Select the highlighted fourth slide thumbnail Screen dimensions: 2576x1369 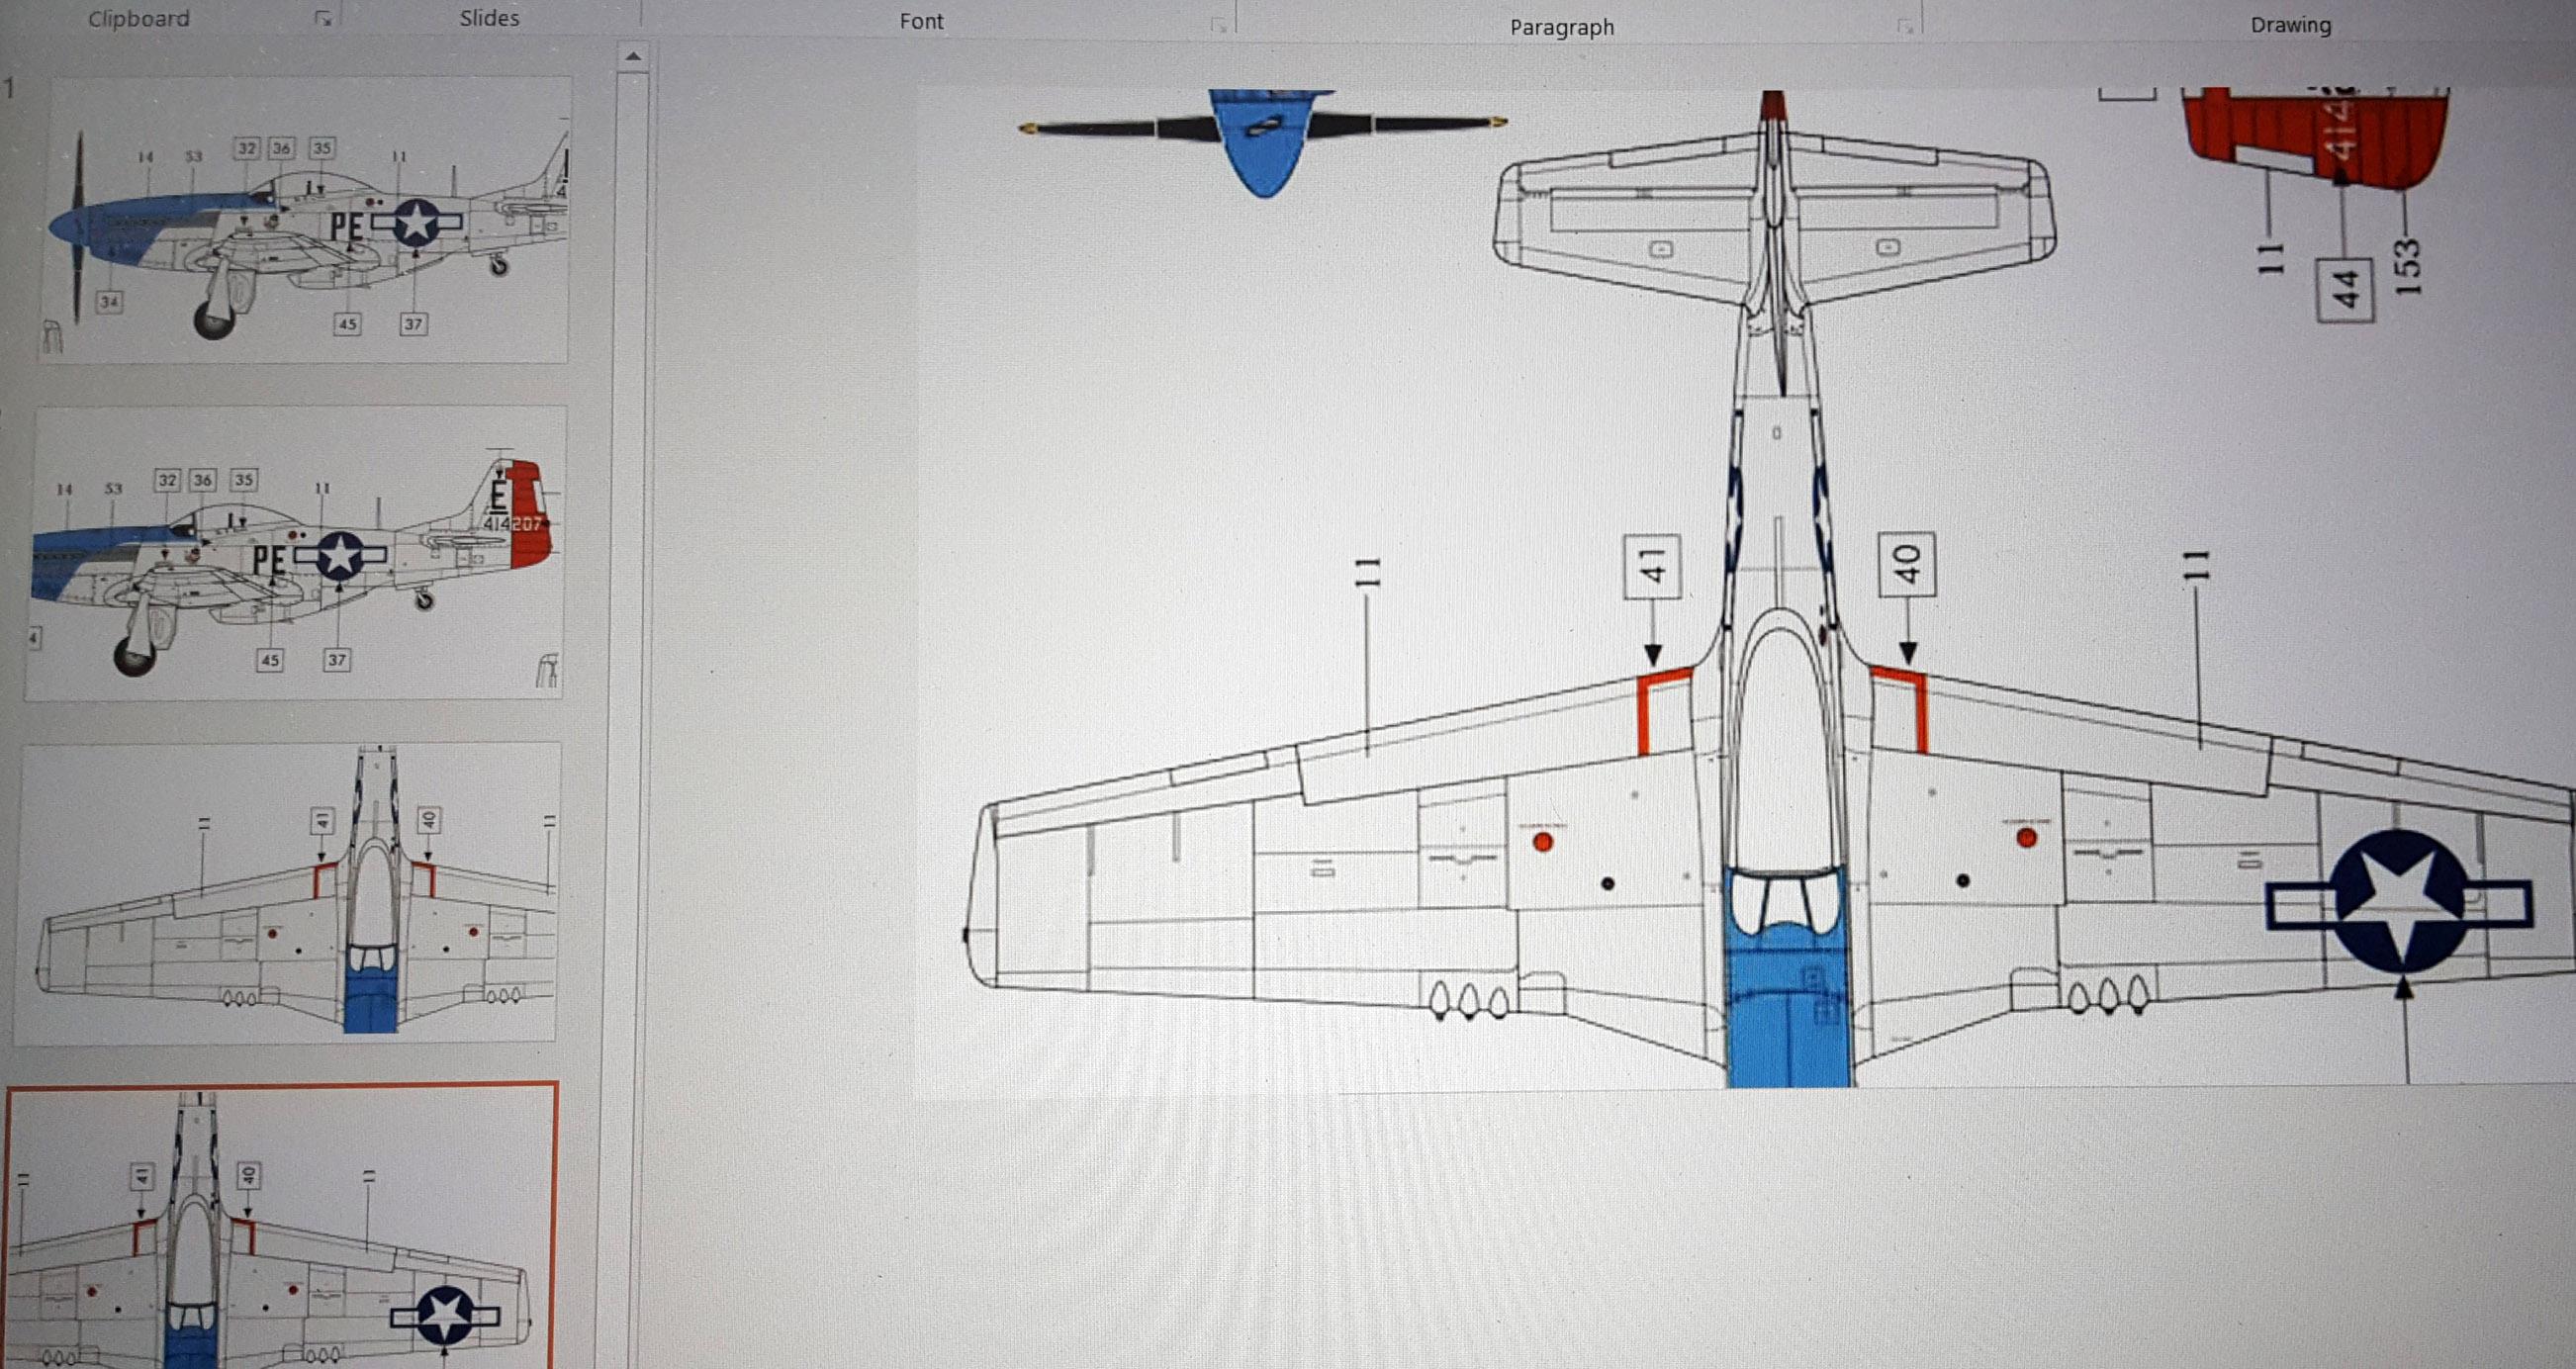(x=281, y=1225)
